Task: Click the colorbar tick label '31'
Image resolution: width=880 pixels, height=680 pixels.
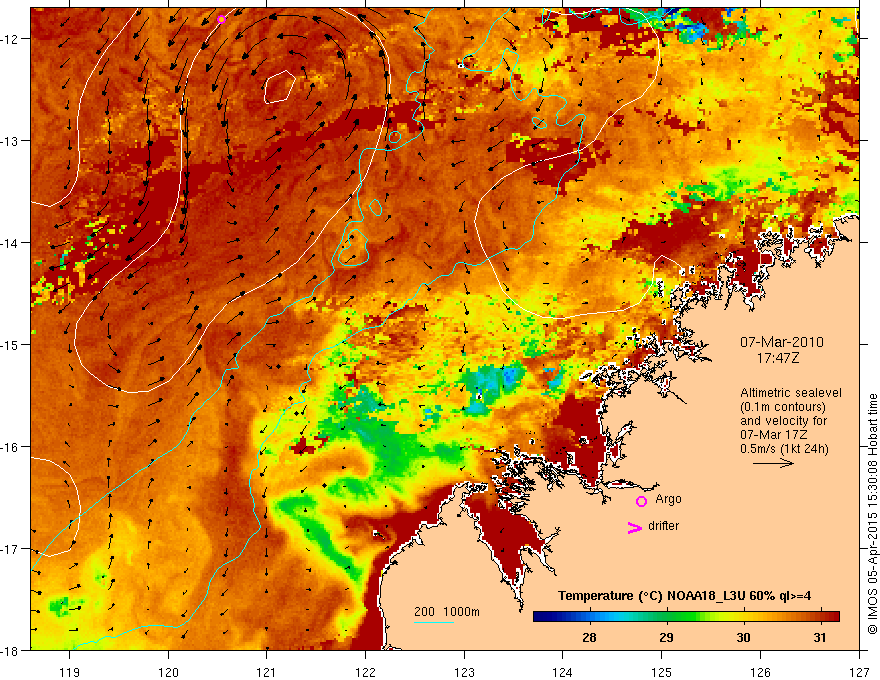Action: [819, 637]
